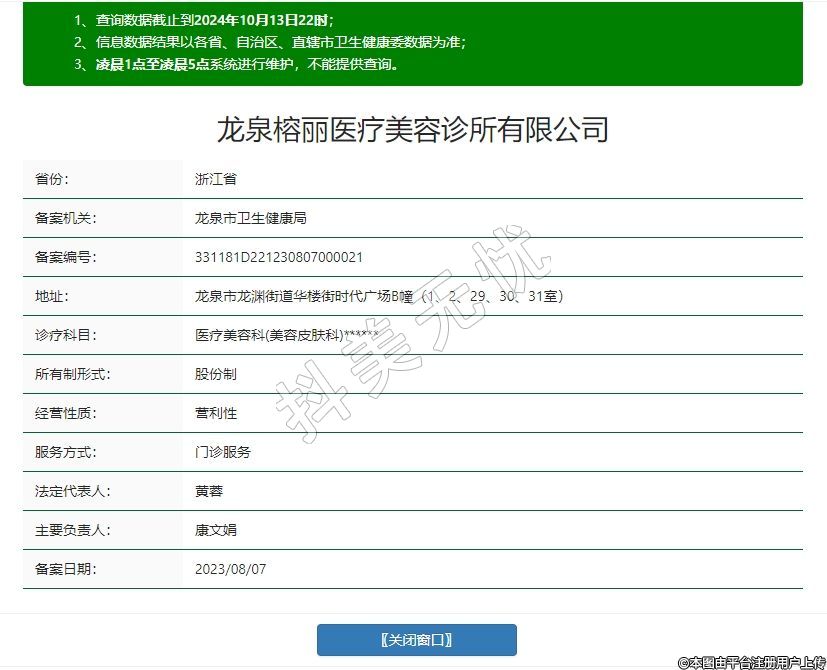Click the main person in charge 康文娟
This screenshot has width=827, height=670.
tap(215, 530)
